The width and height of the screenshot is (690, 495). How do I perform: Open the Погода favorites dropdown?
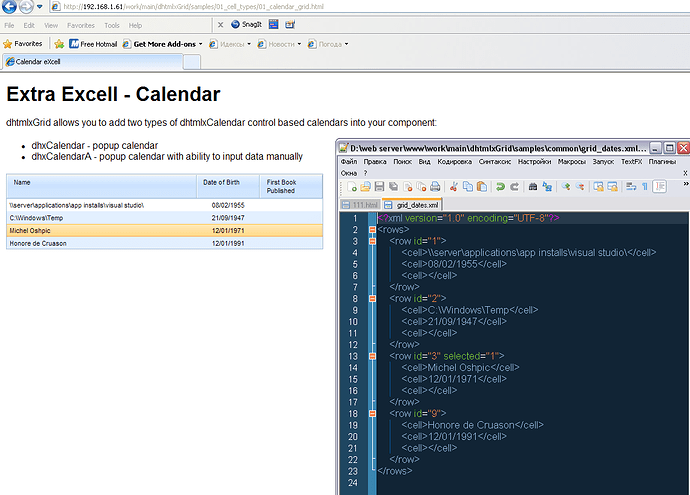(x=329, y=44)
